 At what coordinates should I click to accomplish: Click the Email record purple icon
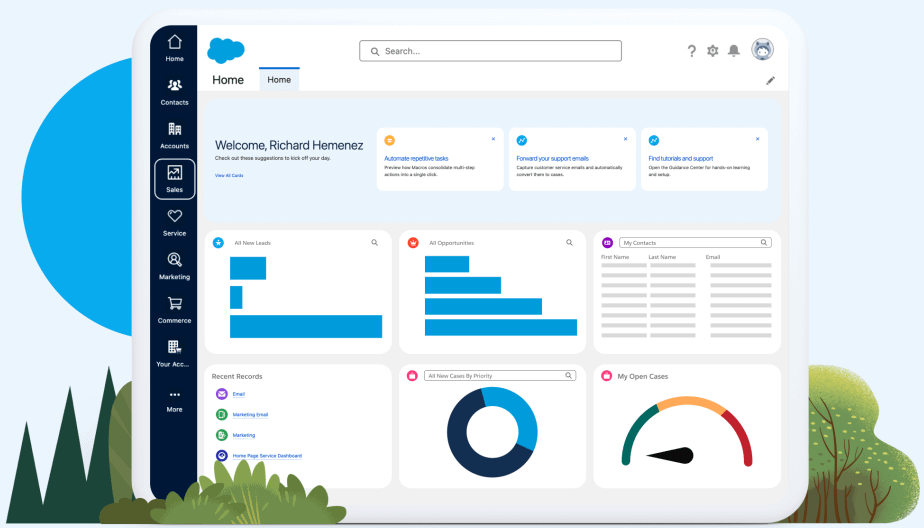[222, 394]
